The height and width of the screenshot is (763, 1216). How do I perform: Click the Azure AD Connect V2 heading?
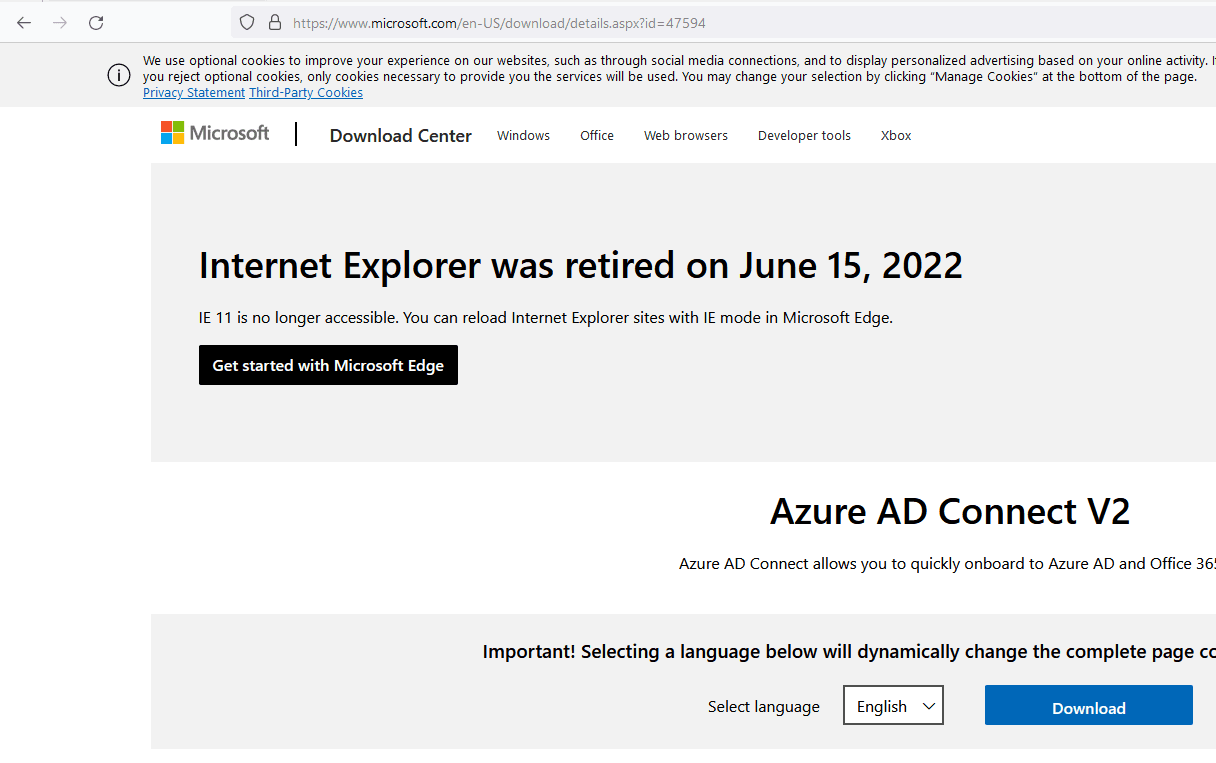pyautogui.click(x=949, y=512)
